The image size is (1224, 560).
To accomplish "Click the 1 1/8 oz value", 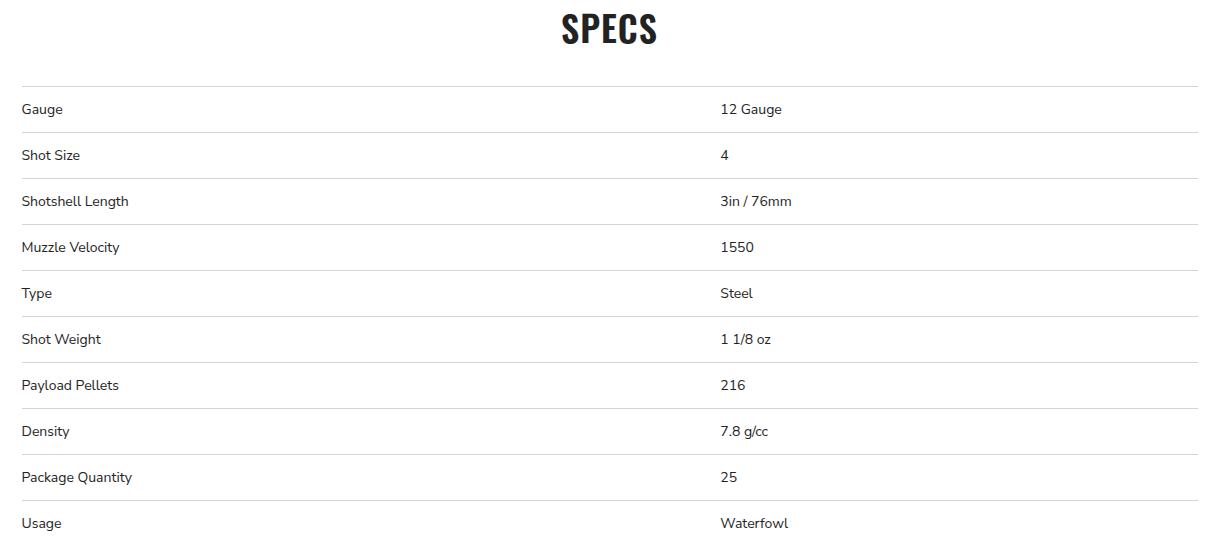I will [746, 340].
